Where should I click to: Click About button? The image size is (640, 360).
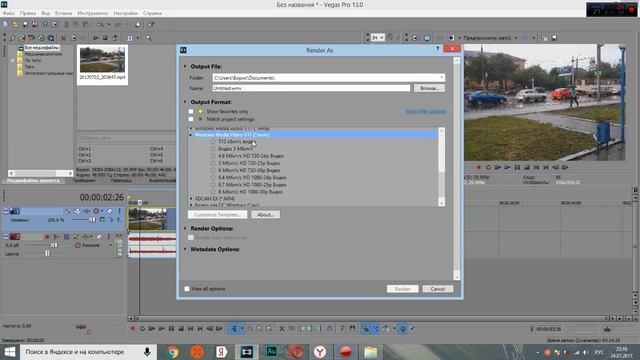click(x=265, y=215)
